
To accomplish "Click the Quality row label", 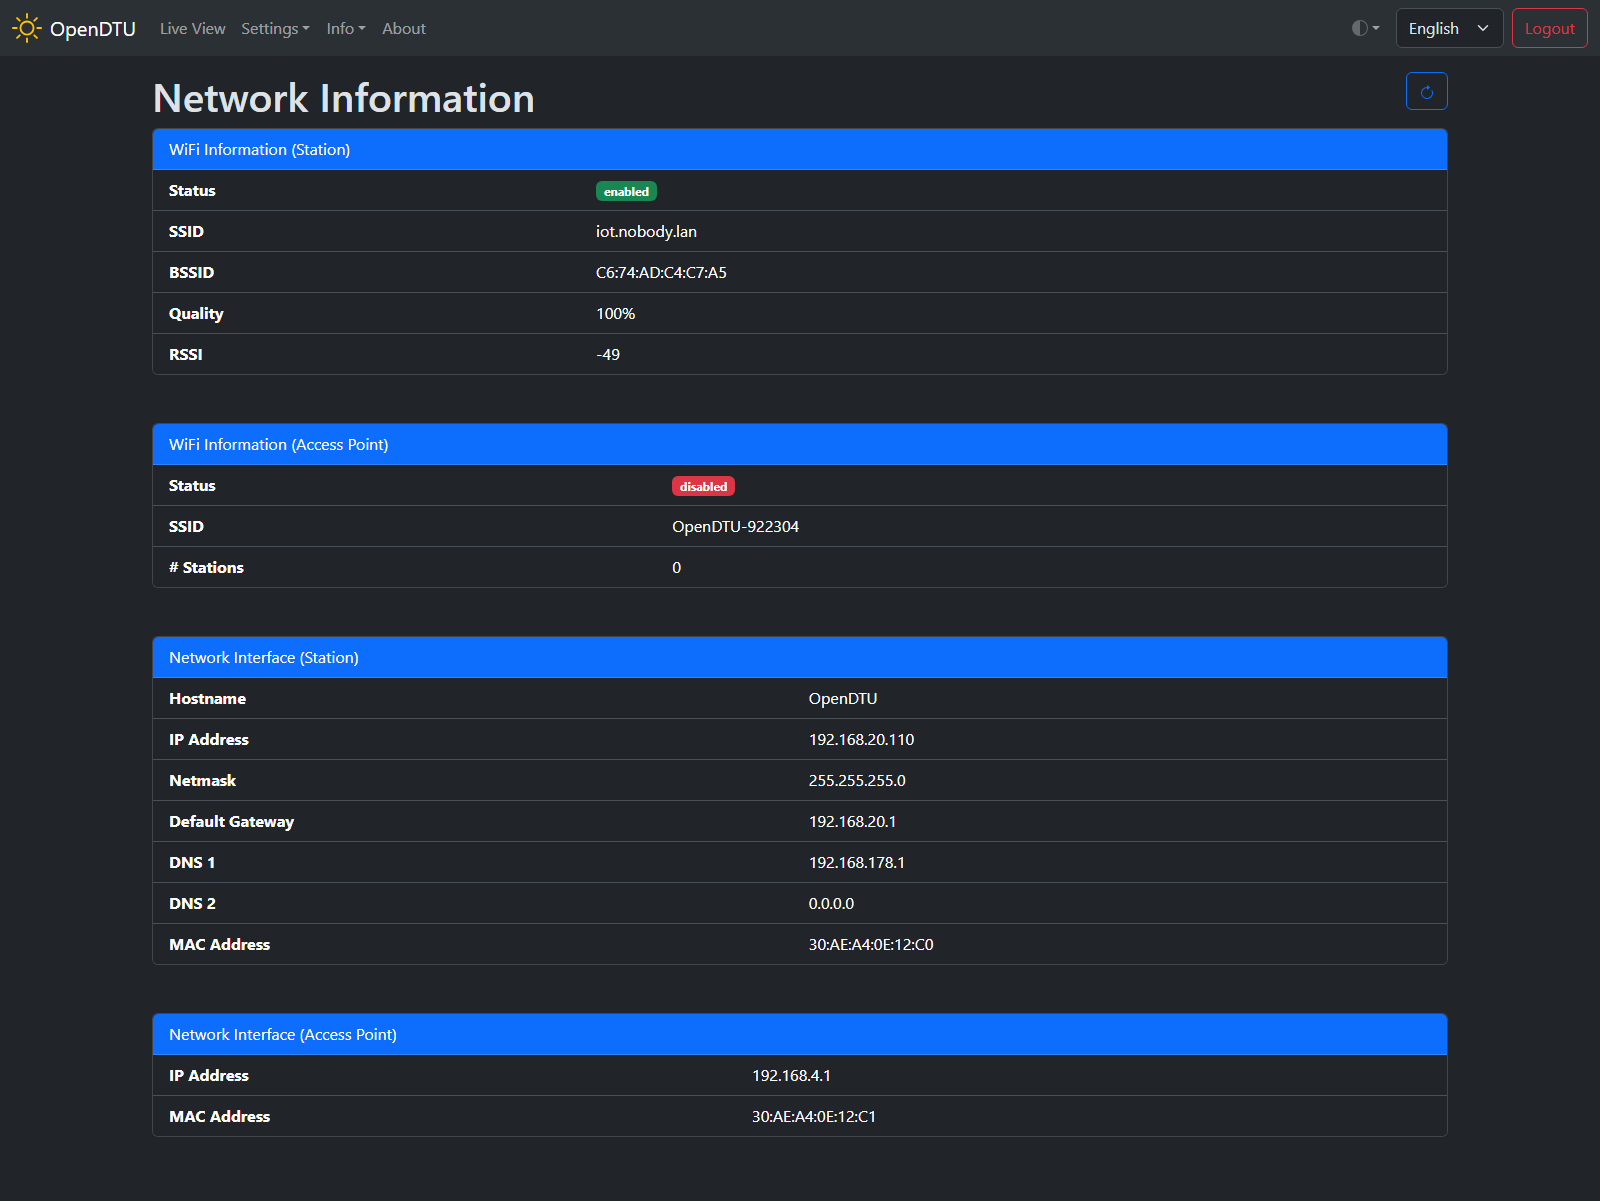I will click(x=196, y=314).
